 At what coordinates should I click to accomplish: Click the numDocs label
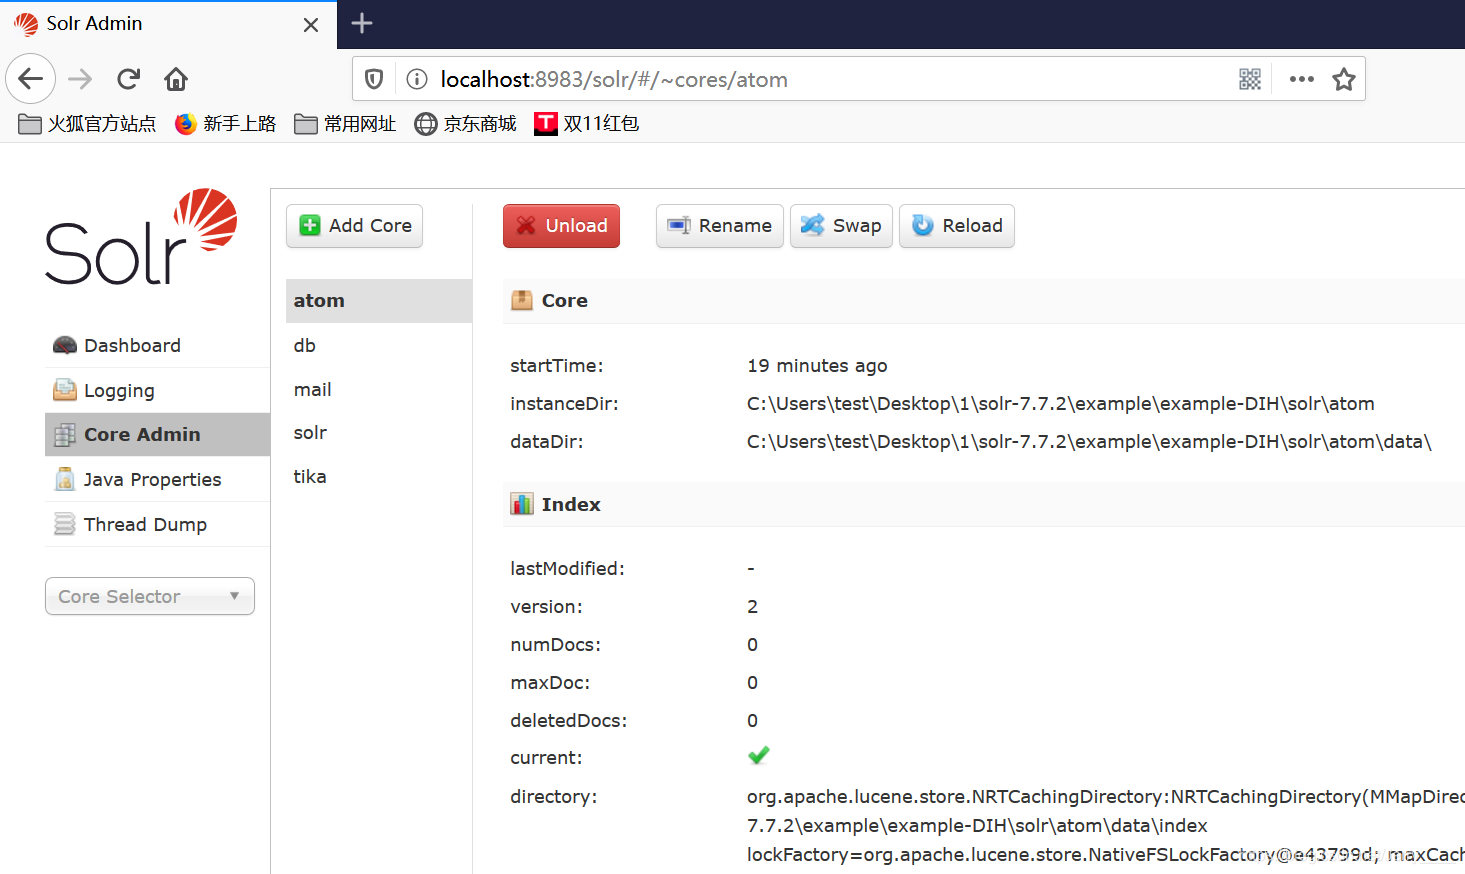pyautogui.click(x=555, y=645)
